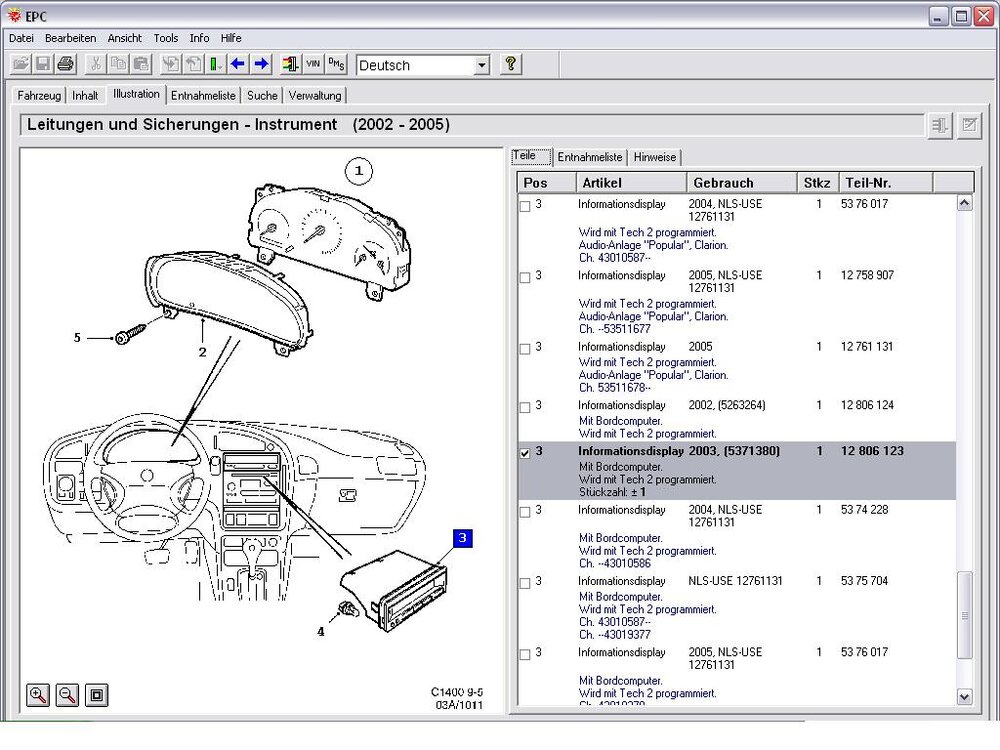Screen dimensions: 1000x750
Task: Open the Bearbeiten menu
Action: pyautogui.click(x=70, y=38)
